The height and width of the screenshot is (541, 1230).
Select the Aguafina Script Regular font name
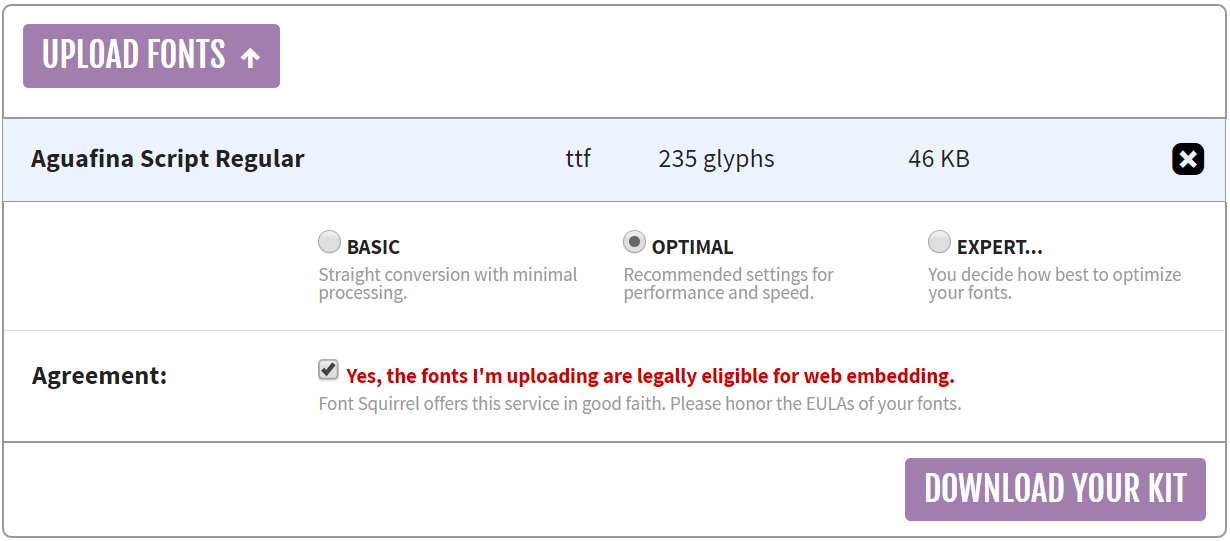click(x=168, y=159)
